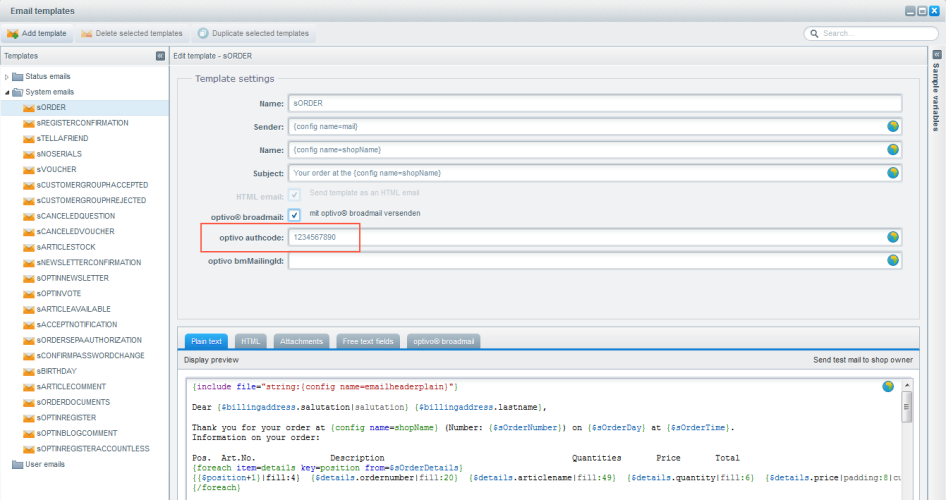The height and width of the screenshot is (500, 946).
Task: Click the editor scrollbar up arrow
Action: pyautogui.click(x=907, y=385)
